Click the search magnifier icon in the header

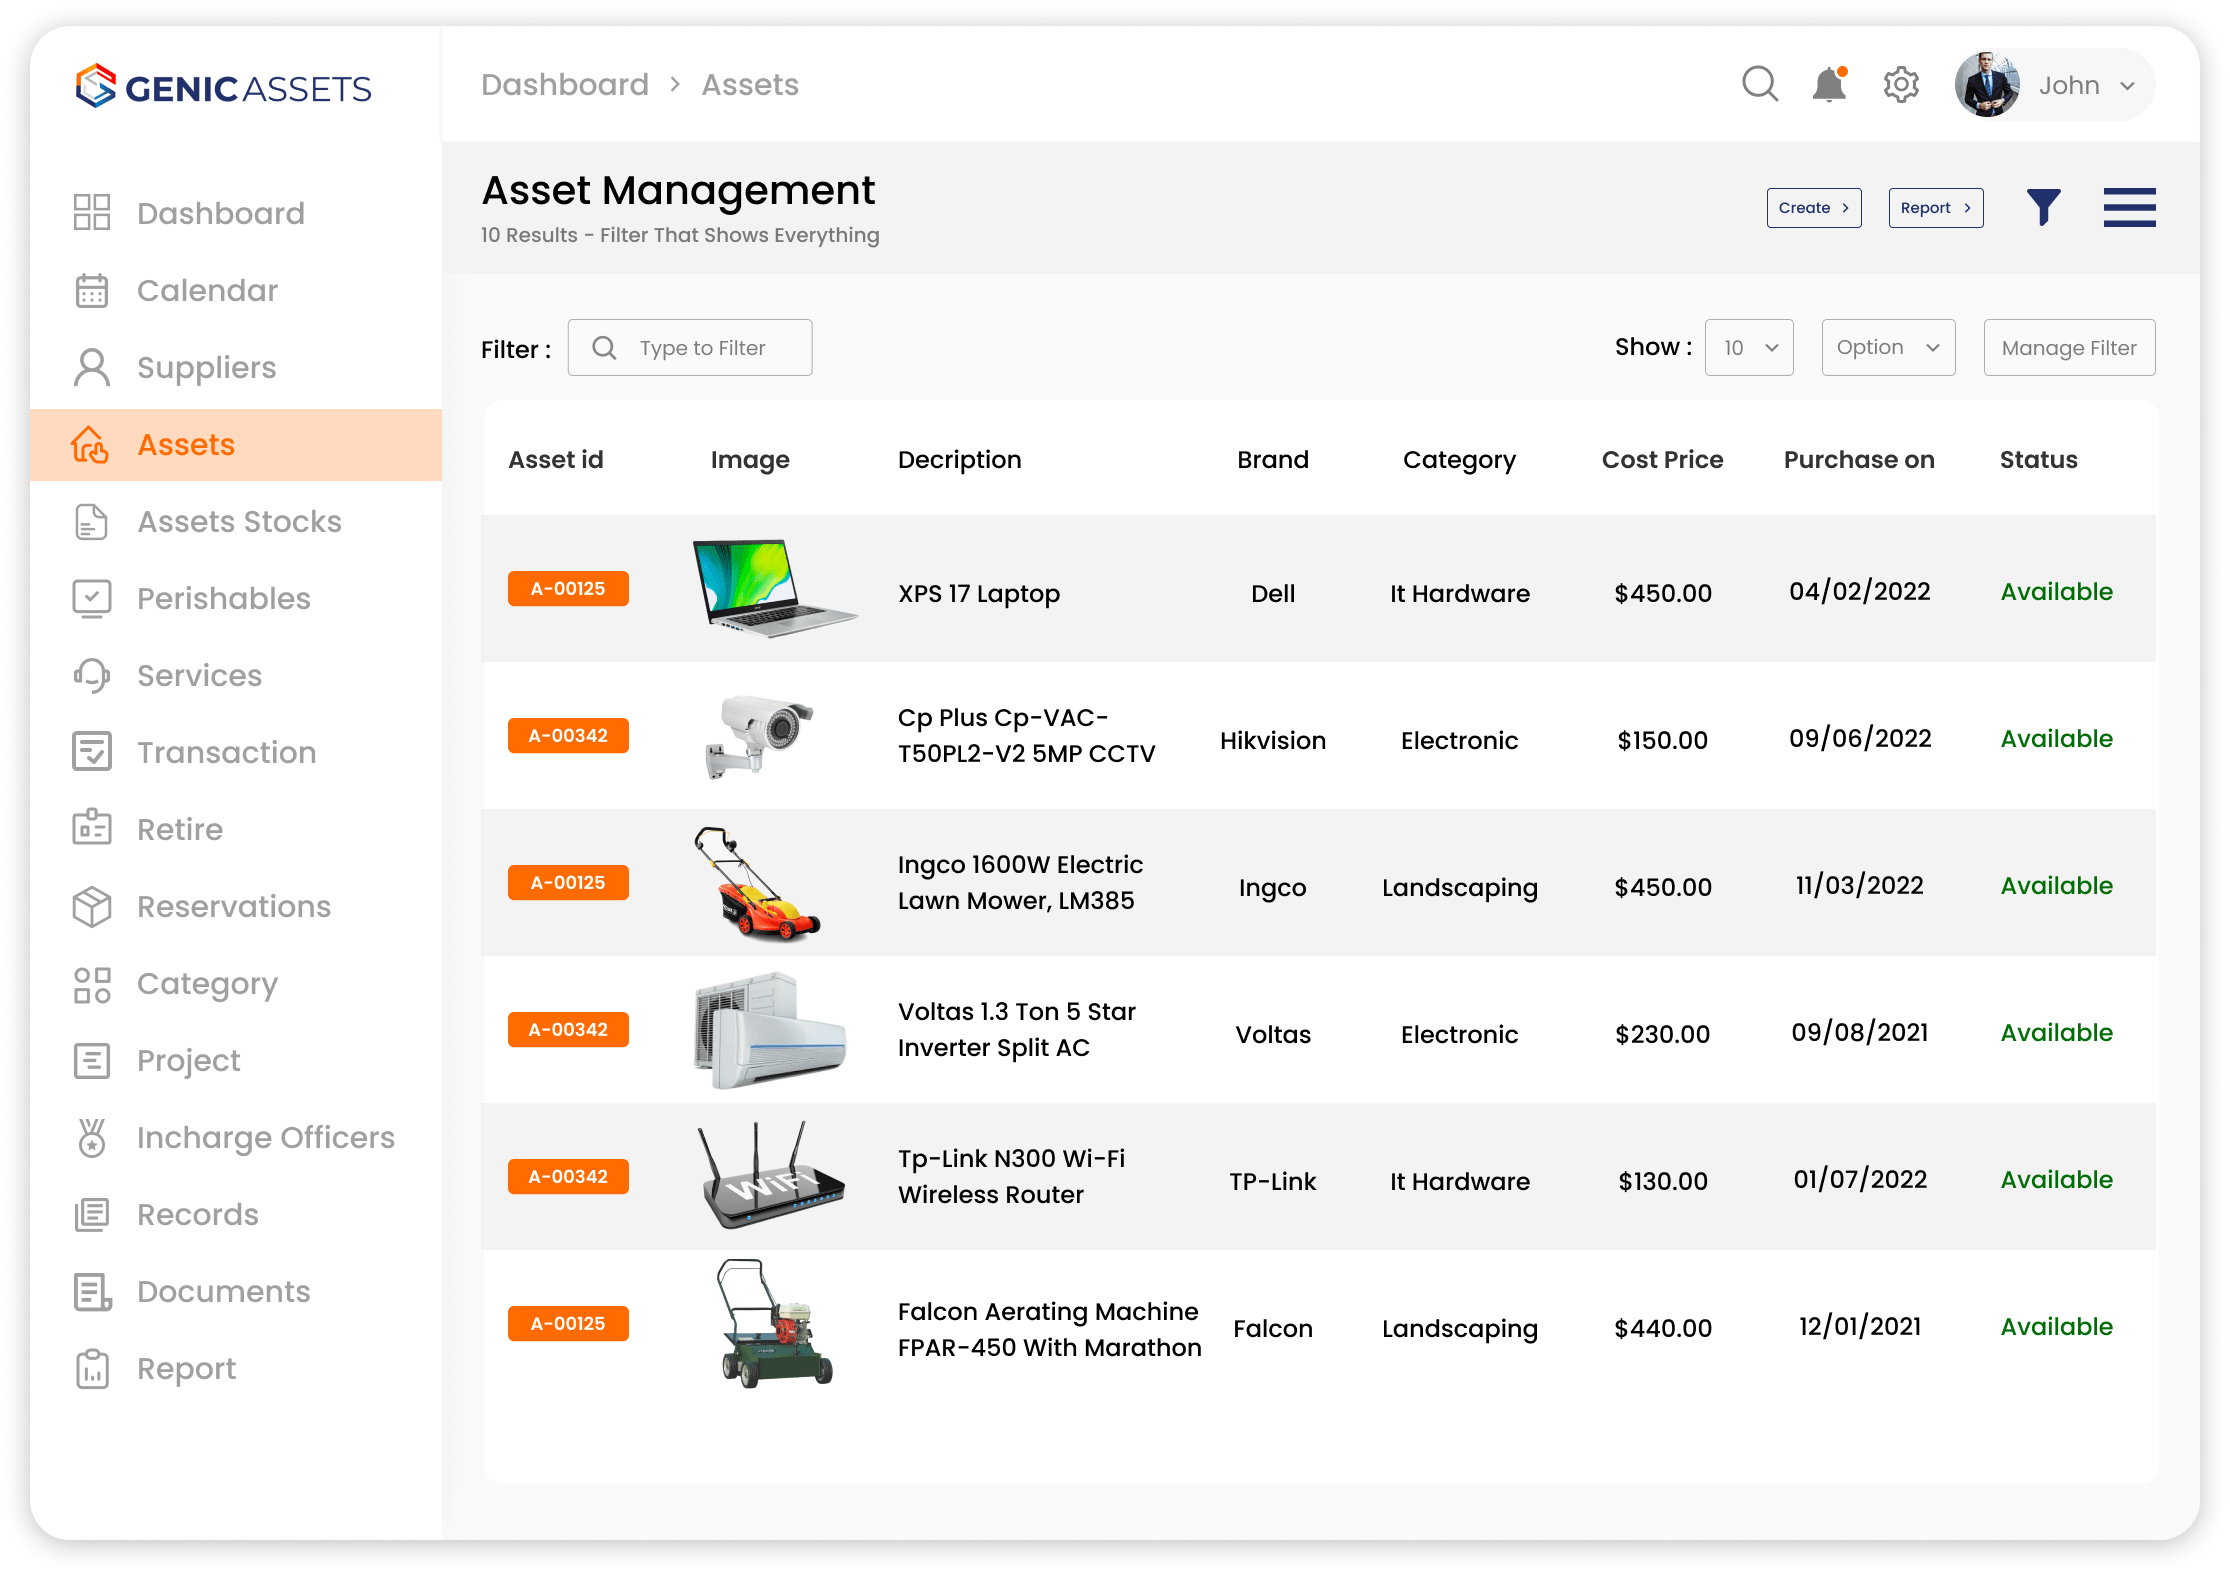point(1760,84)
